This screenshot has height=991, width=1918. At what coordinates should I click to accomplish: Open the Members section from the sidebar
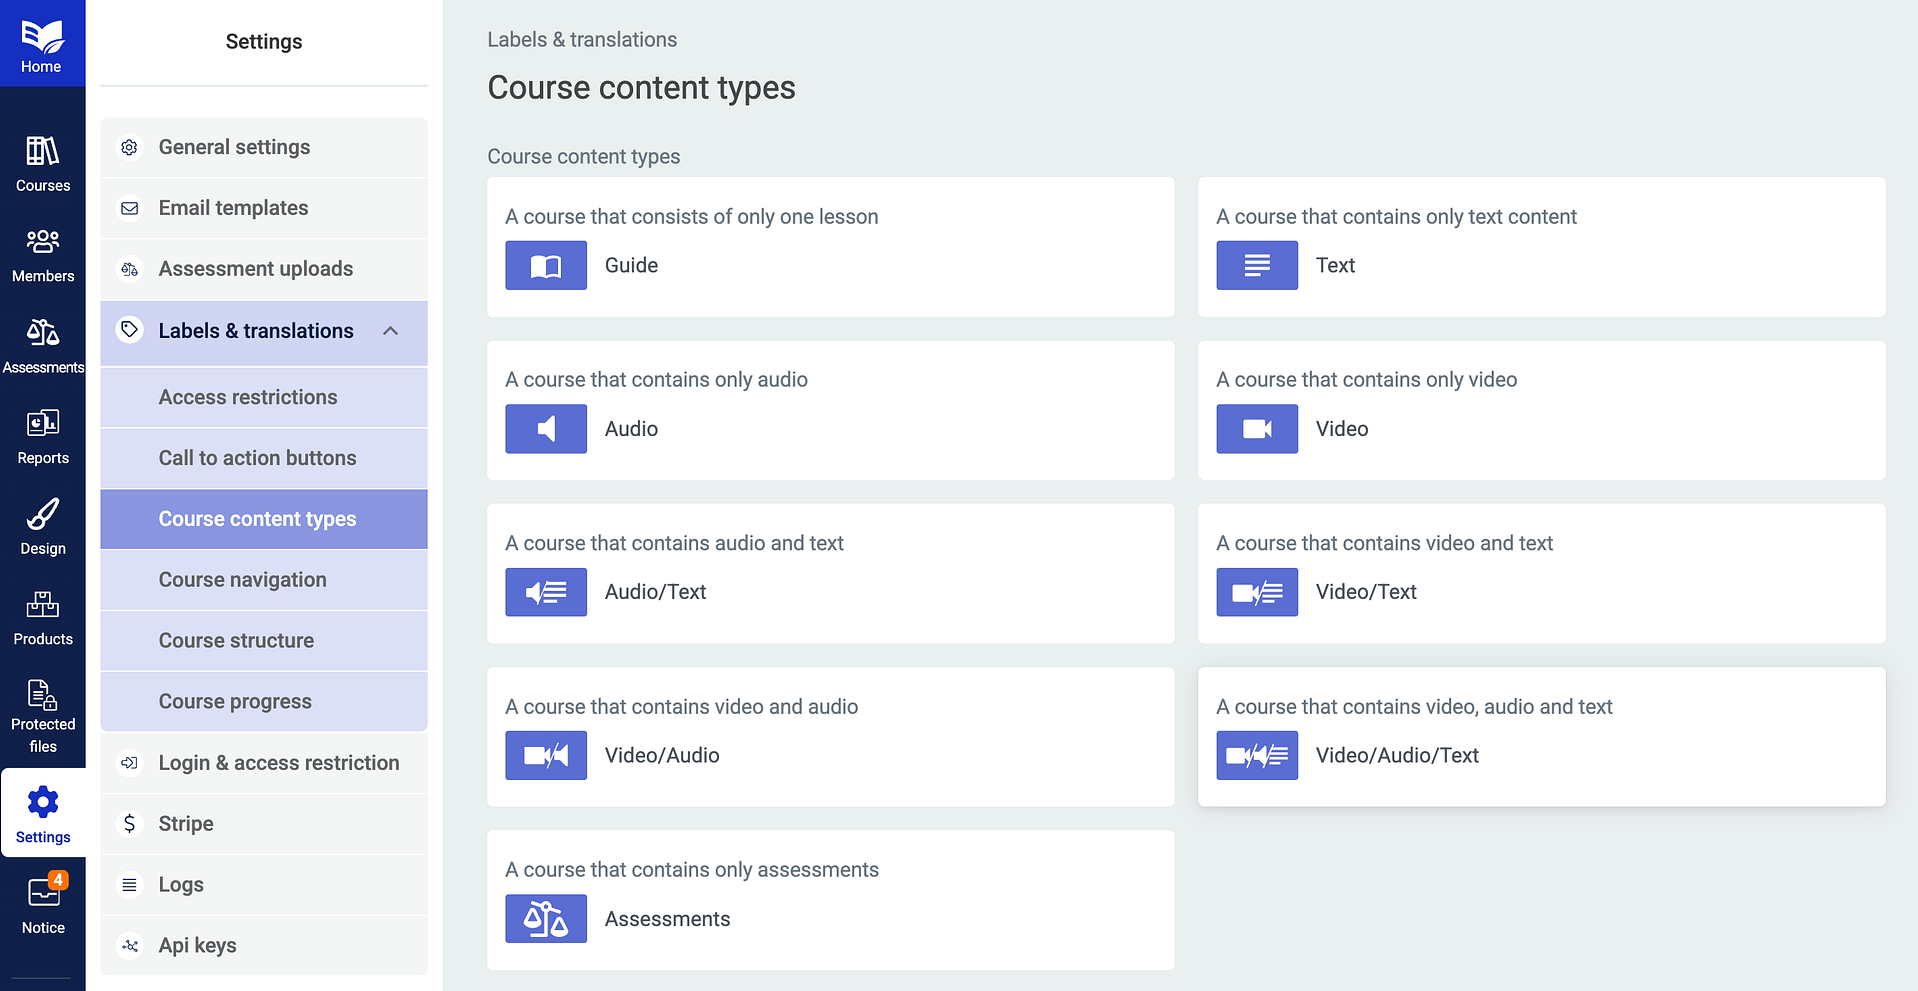pos(41,250)
